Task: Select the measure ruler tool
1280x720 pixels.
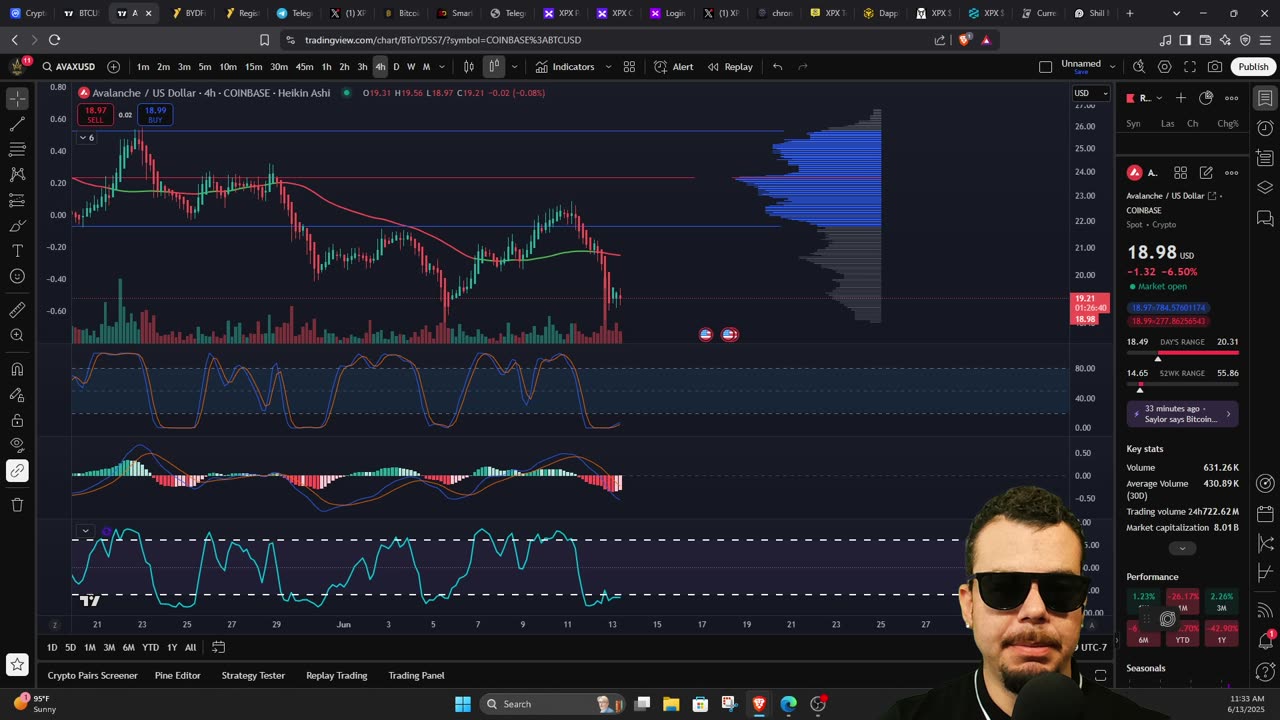Action: tap(17, 310)
